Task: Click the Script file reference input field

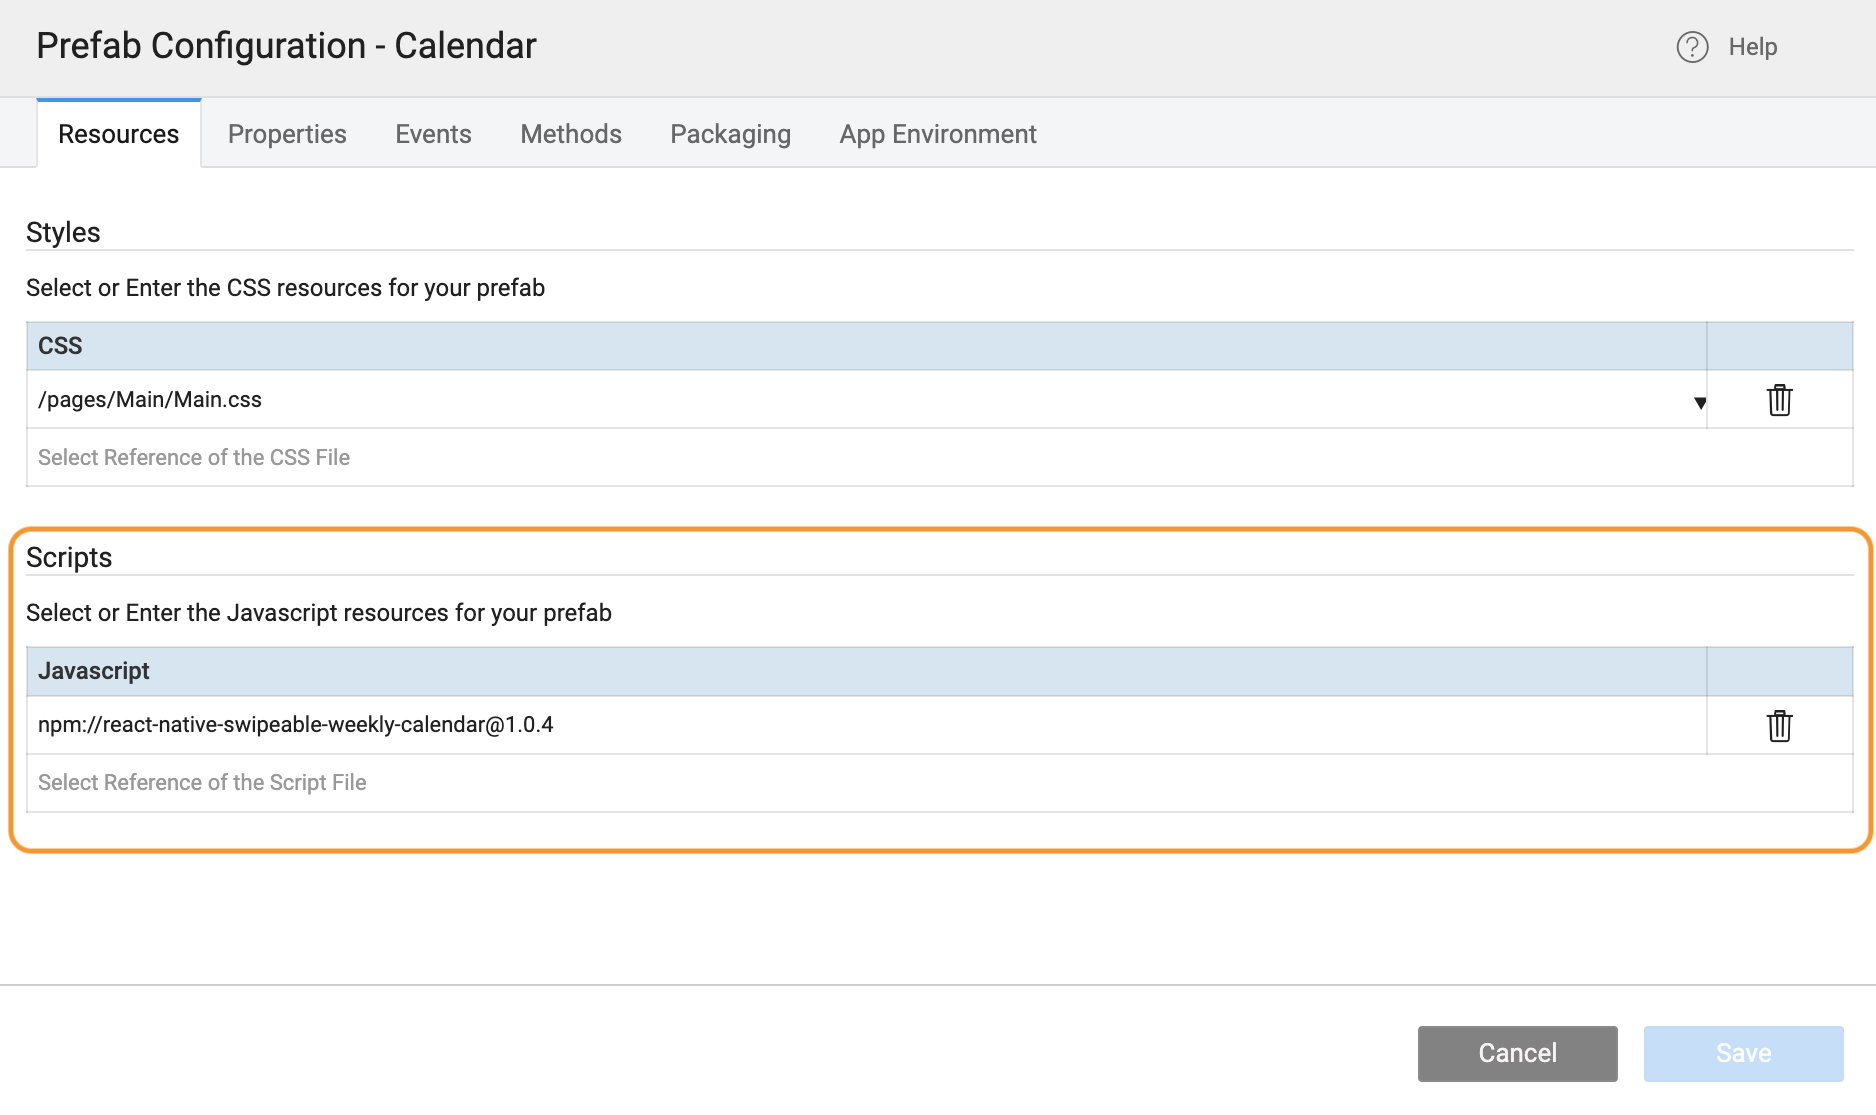Action: [x=400, y=782]
